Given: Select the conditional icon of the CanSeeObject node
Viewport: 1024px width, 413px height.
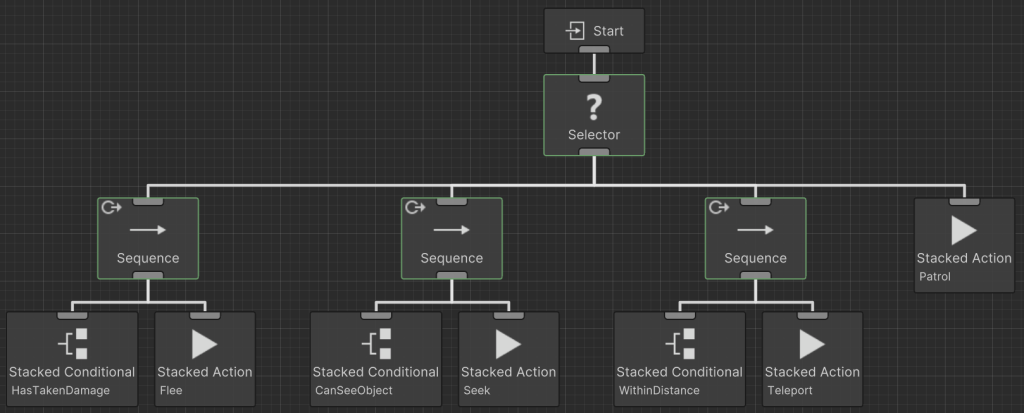Looking at the screenshot, I should pos(376,343).
